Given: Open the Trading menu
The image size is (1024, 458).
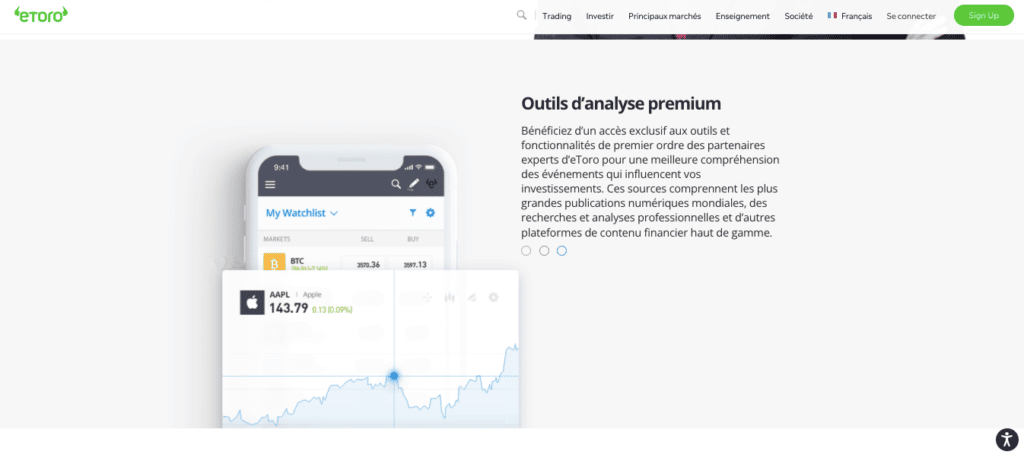Looking at the screenshot, I should click(556, 16).
